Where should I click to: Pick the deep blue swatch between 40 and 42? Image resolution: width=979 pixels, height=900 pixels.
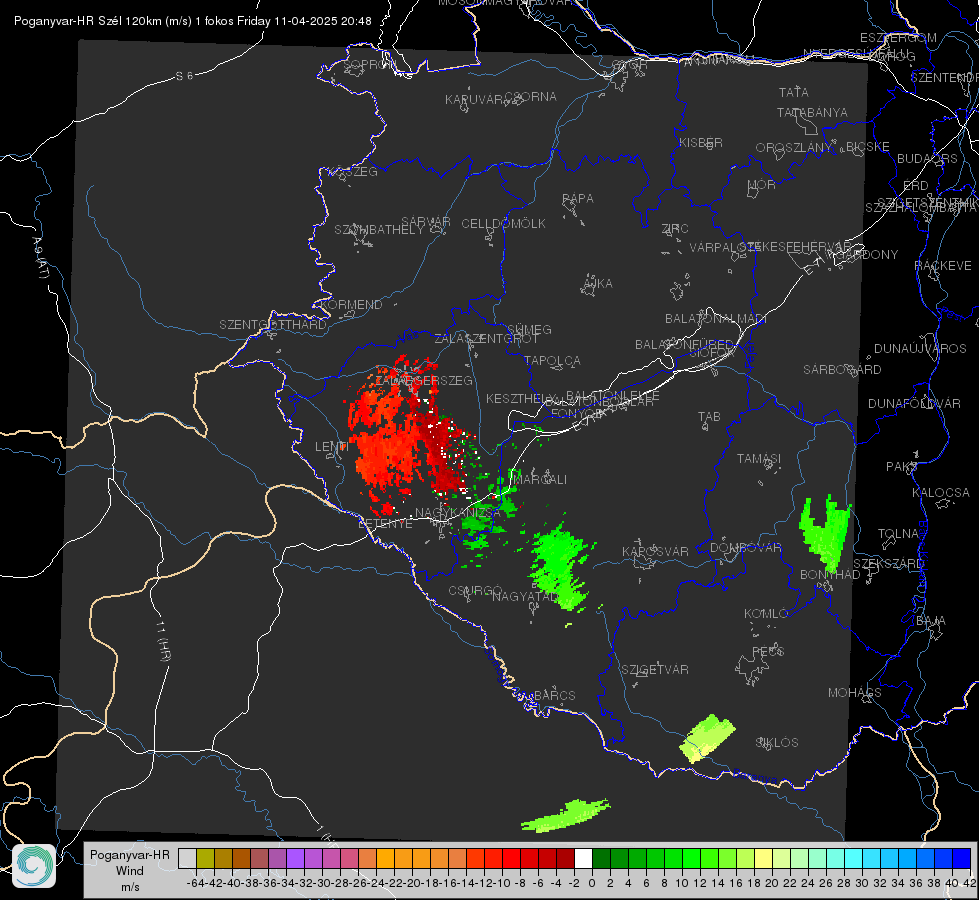click(961, 858)
